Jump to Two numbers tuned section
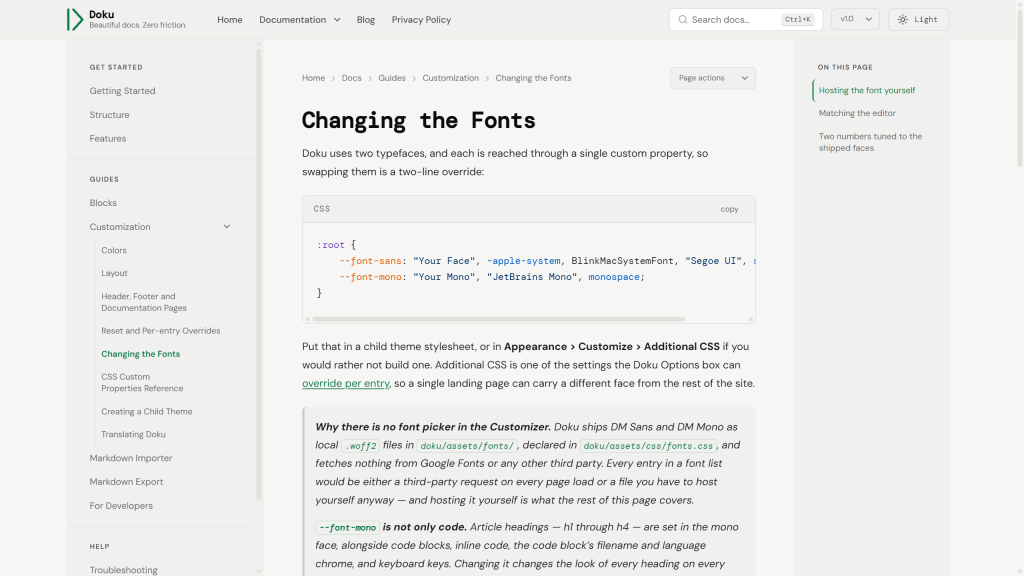 871,142
